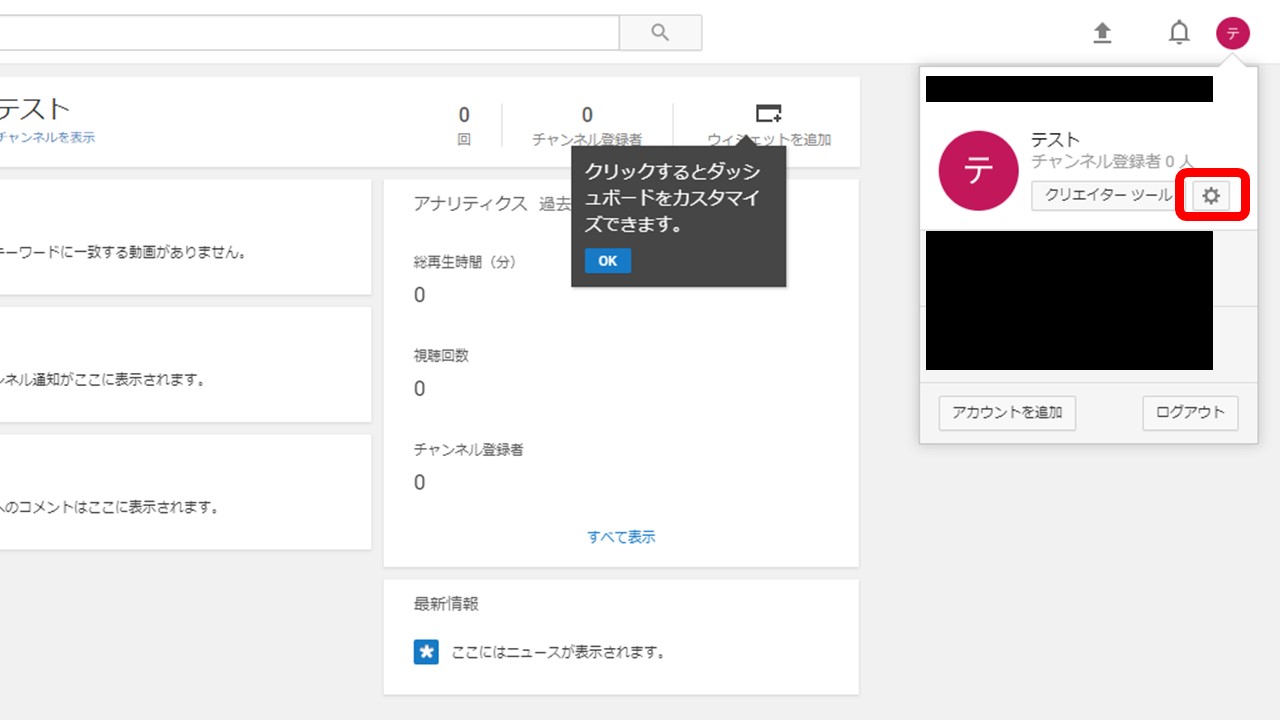This screenshot has height=720, width=1280.
Task: Click チャンネル通知がここに表示されます text
Action: tap(103, 380)
